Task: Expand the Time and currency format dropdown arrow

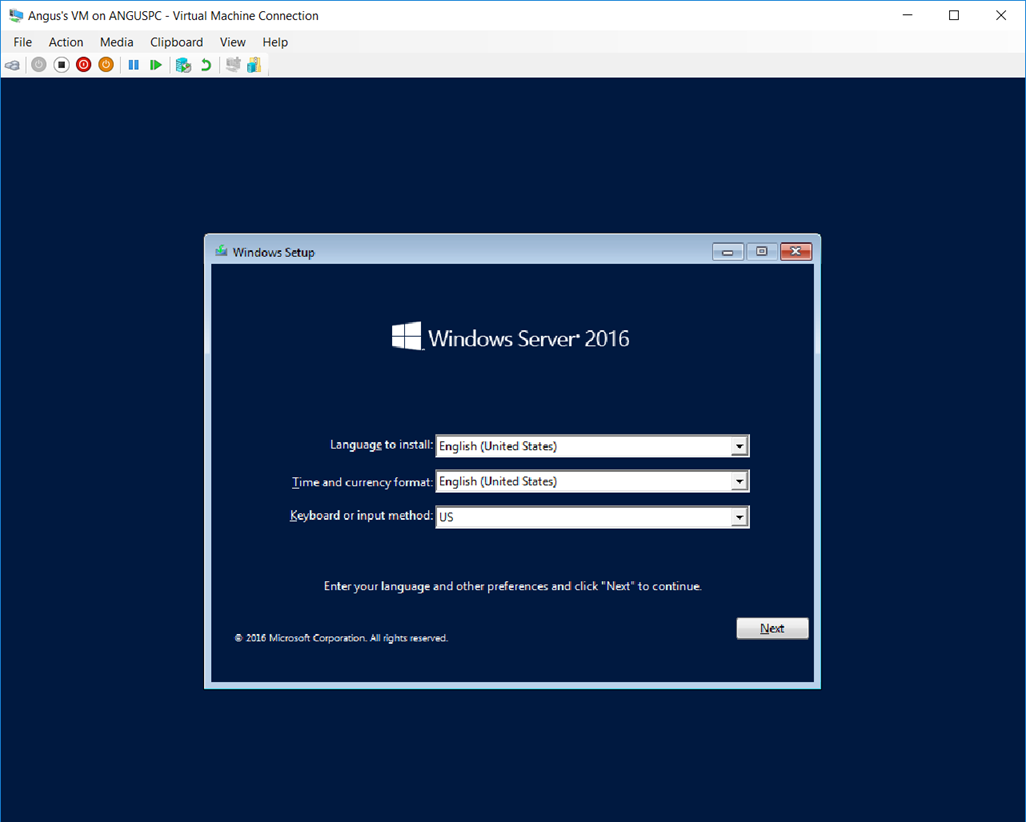Action: (739, 482)
